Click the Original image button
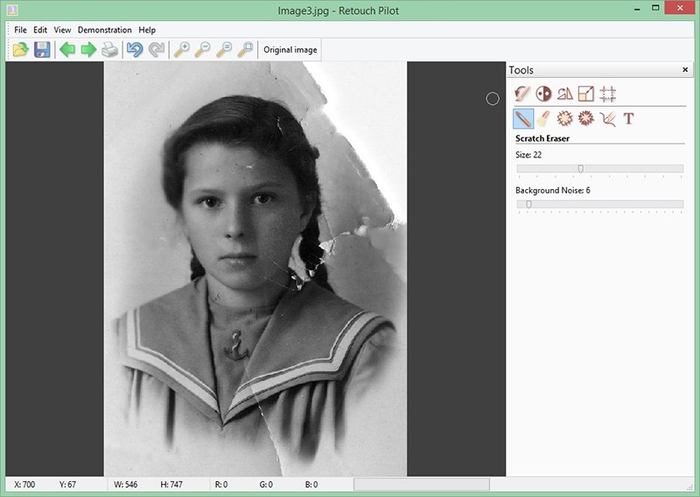 tap(290, 50)
